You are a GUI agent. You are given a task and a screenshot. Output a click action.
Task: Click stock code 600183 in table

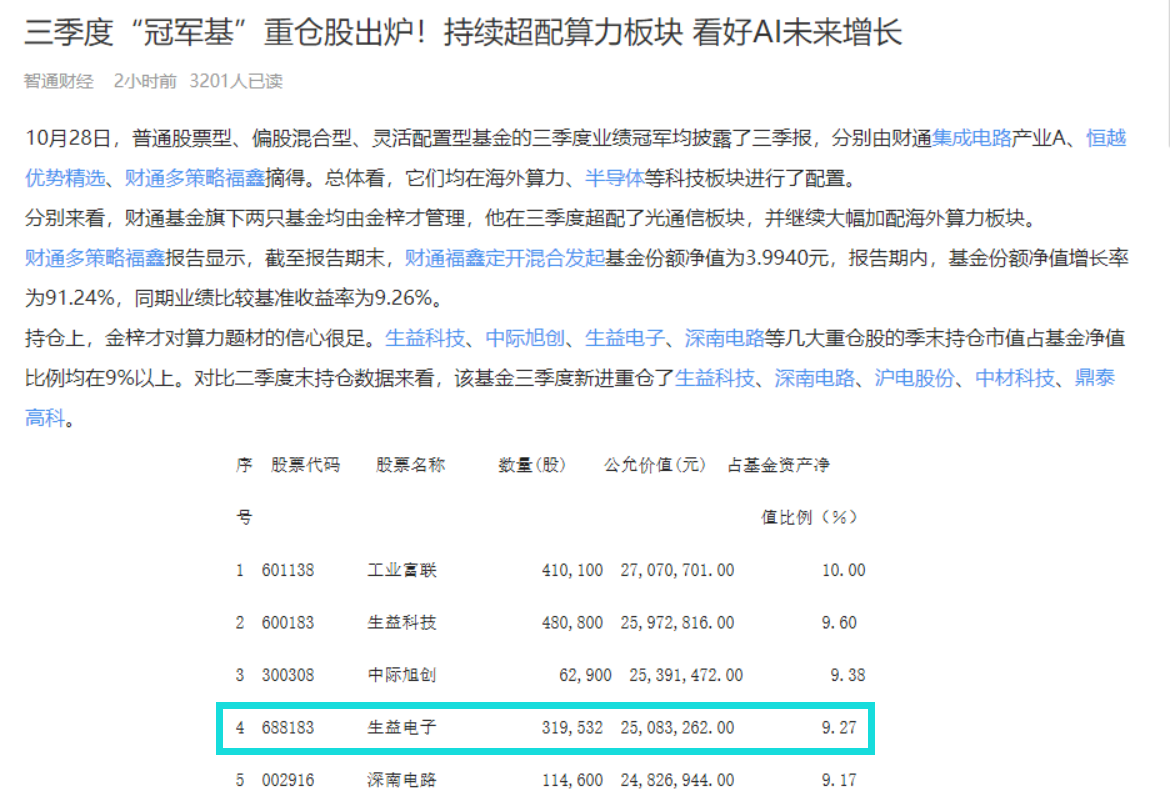click(288, 623)
